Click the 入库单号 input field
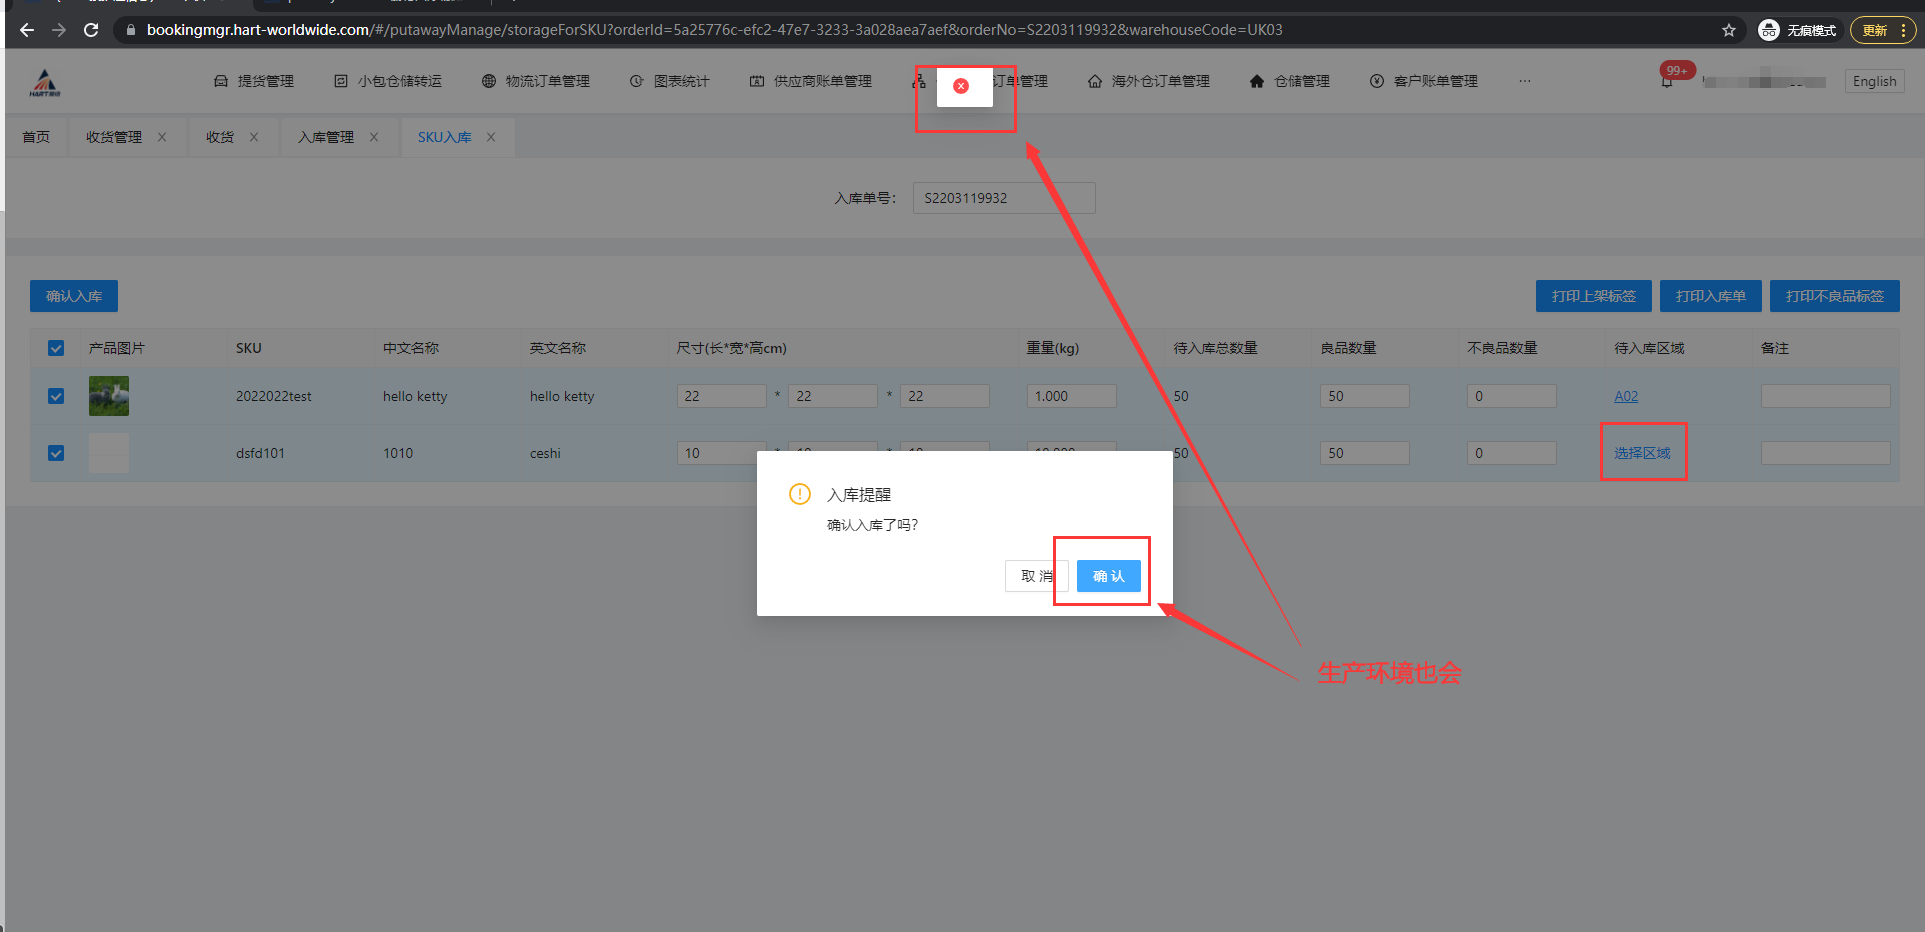The width and height of the screenshot is (1925, 932). pyautogui.click(x=1003, y=198)
